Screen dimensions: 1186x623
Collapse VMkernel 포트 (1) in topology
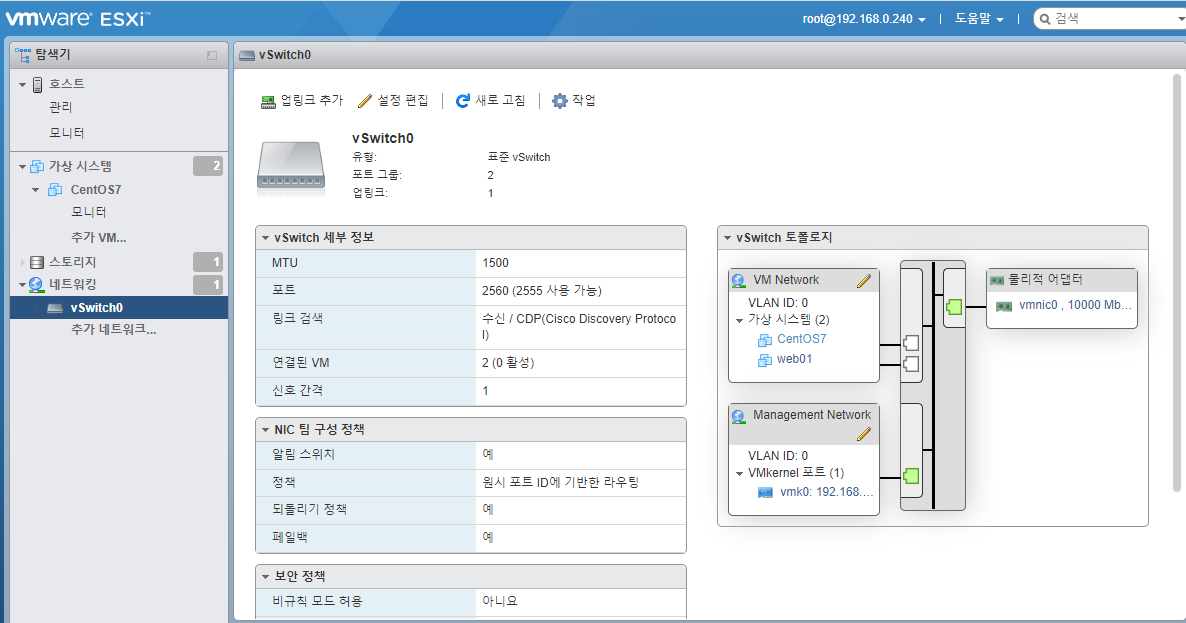(x=739, y=474)
